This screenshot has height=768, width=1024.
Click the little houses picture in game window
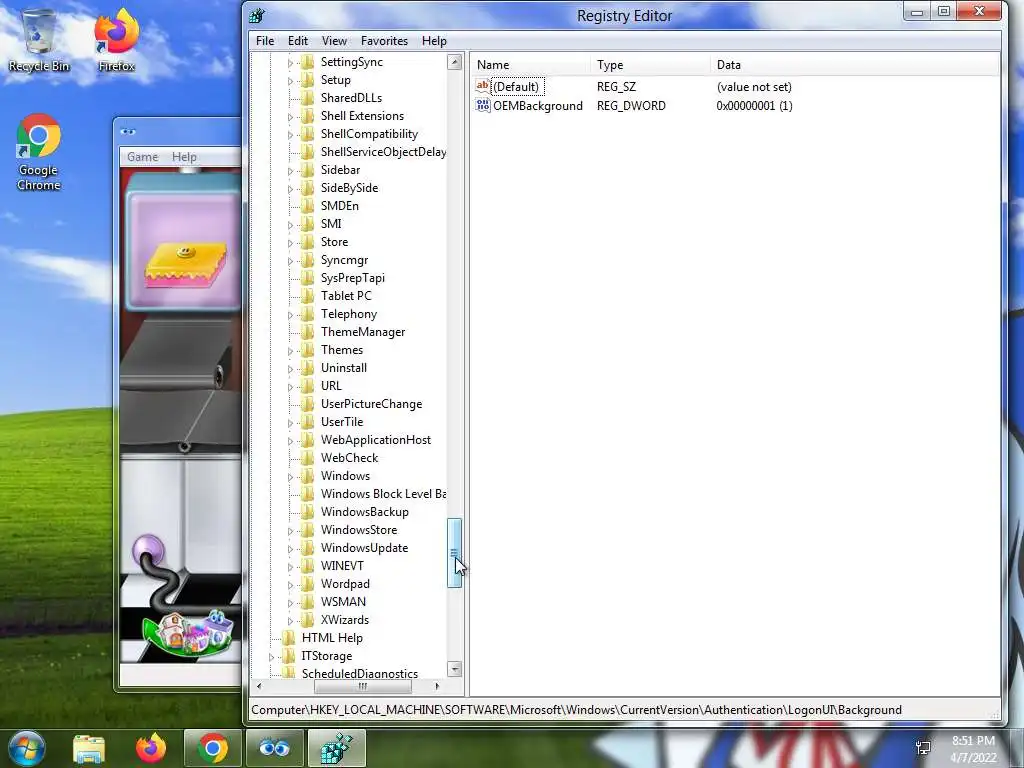191,632
